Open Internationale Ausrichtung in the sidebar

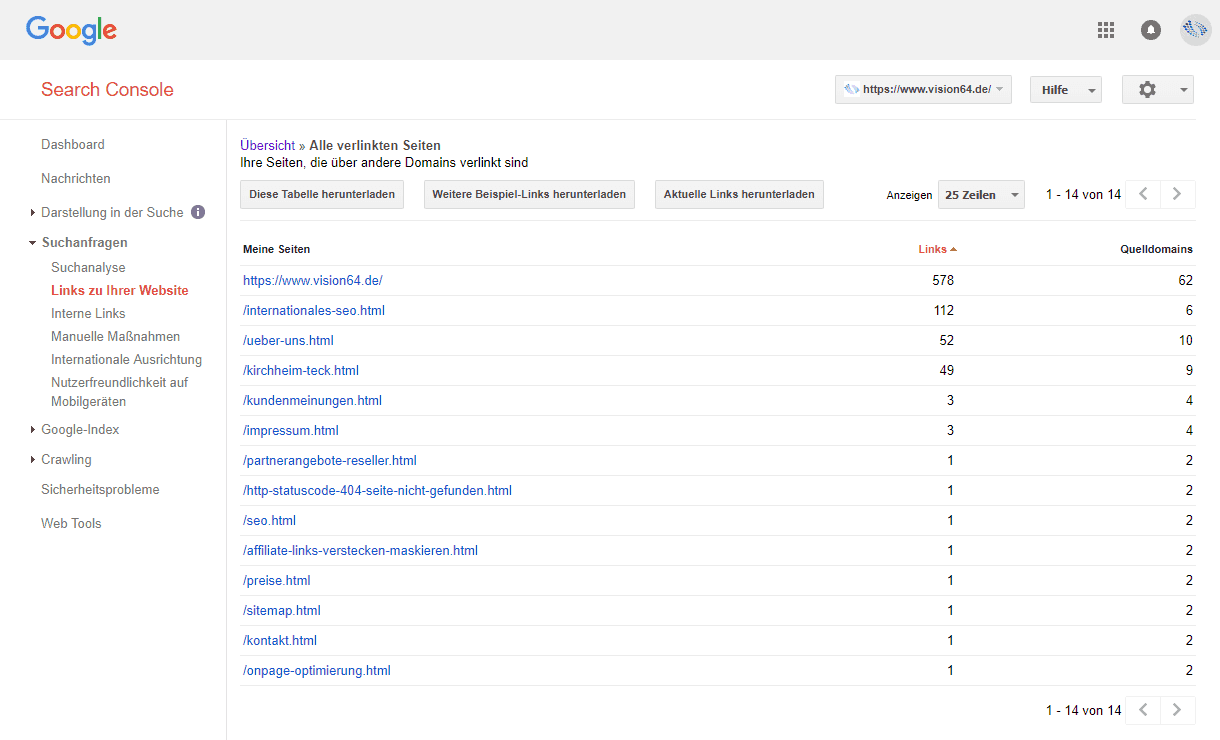(x=127, y=359)
